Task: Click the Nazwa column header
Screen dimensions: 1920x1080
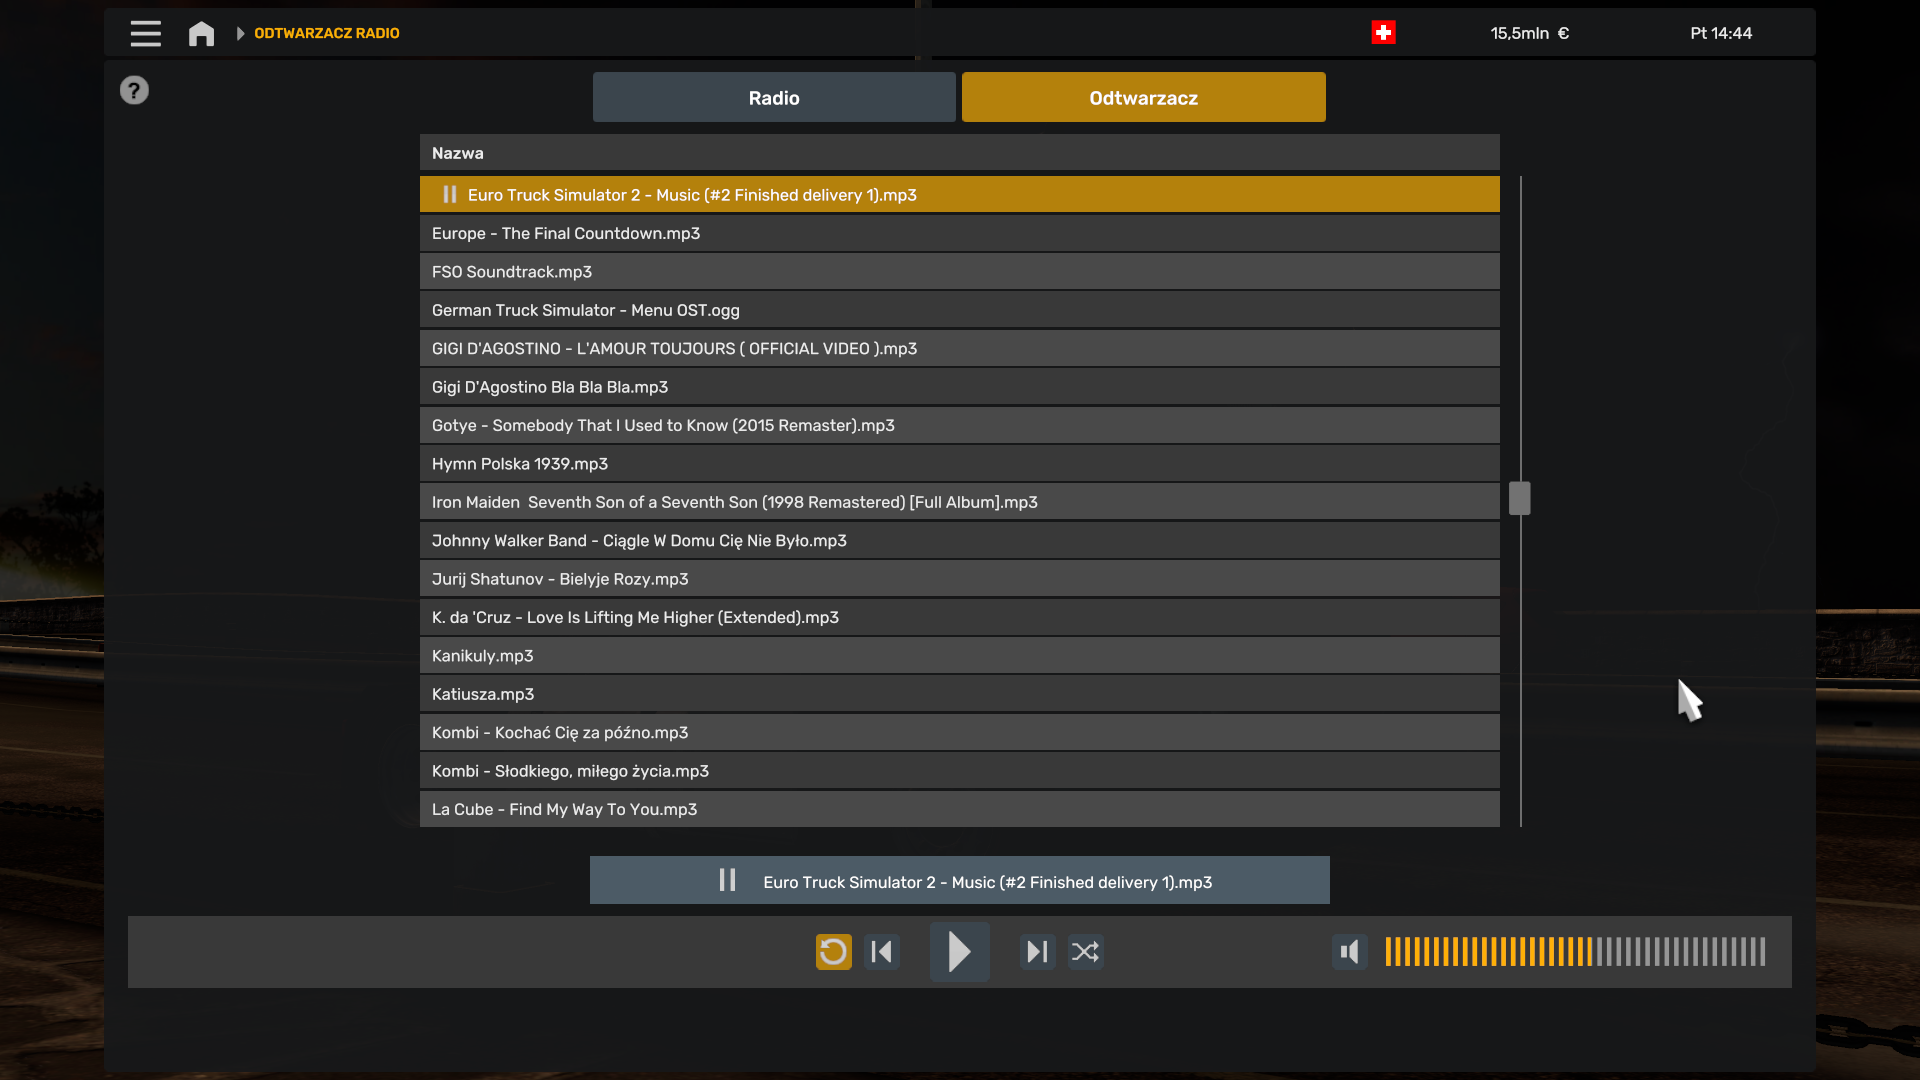Action: coord(458,153)
